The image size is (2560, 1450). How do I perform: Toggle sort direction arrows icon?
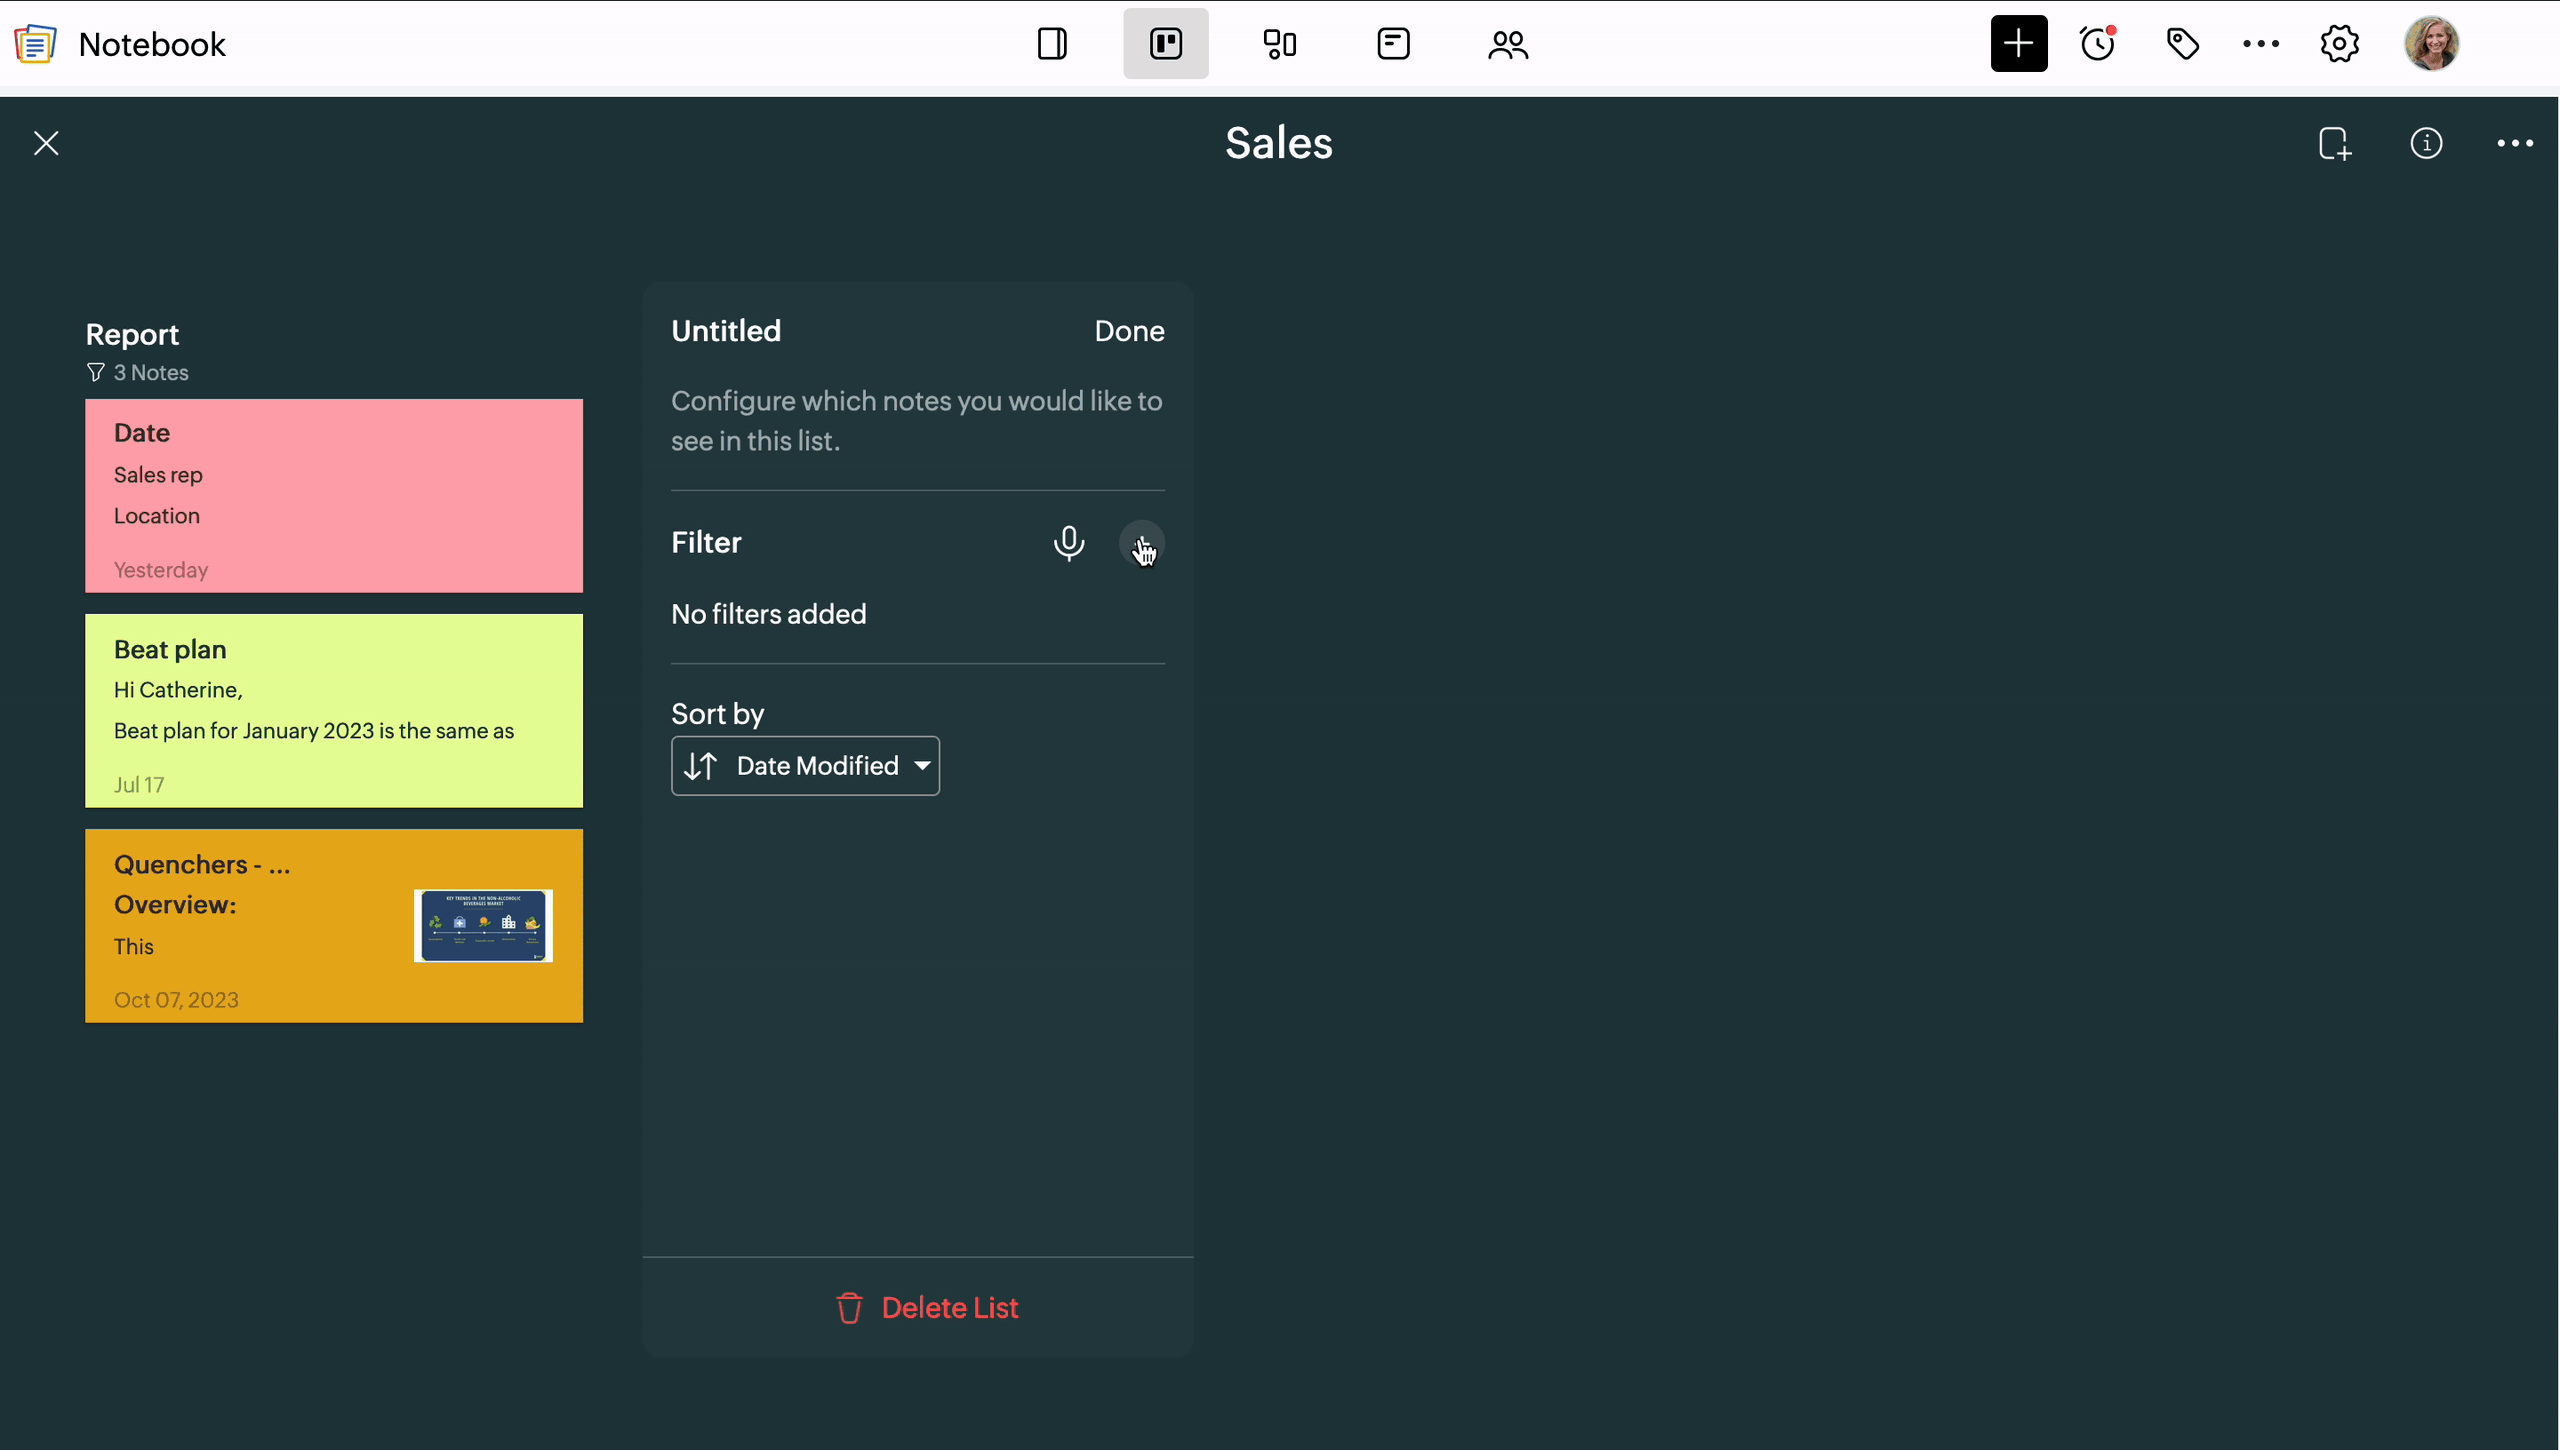701,766
